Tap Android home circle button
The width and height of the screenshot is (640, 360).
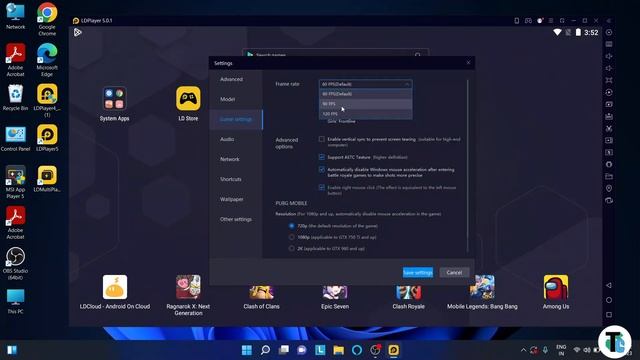609,300
